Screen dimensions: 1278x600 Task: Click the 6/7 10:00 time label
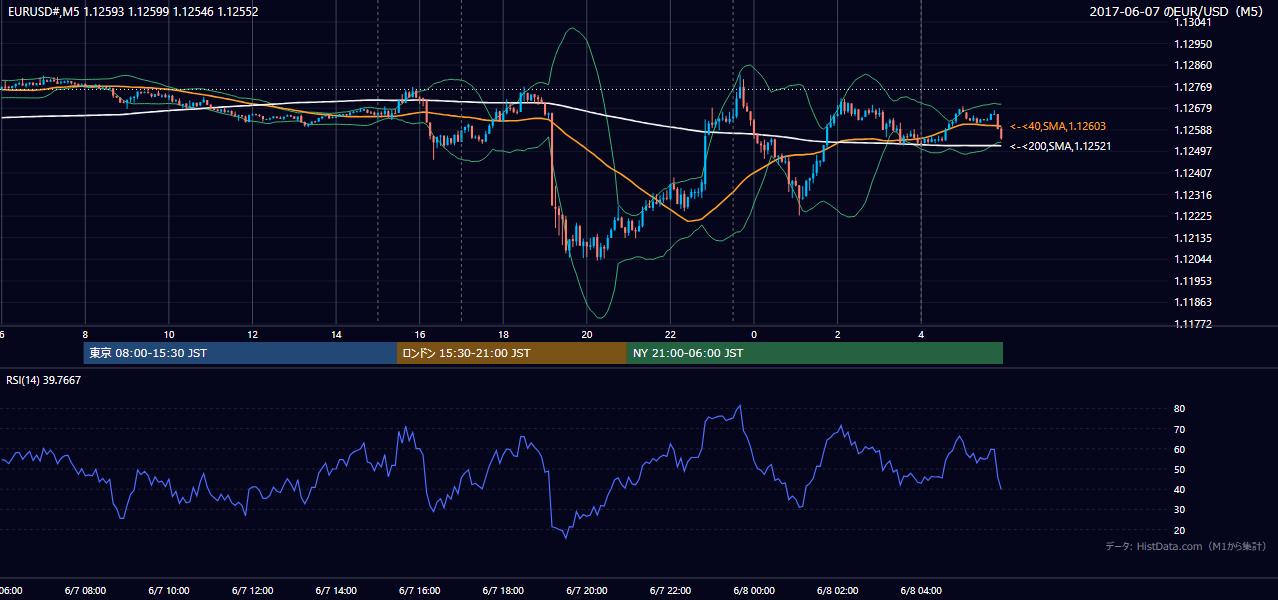point(169,591)
